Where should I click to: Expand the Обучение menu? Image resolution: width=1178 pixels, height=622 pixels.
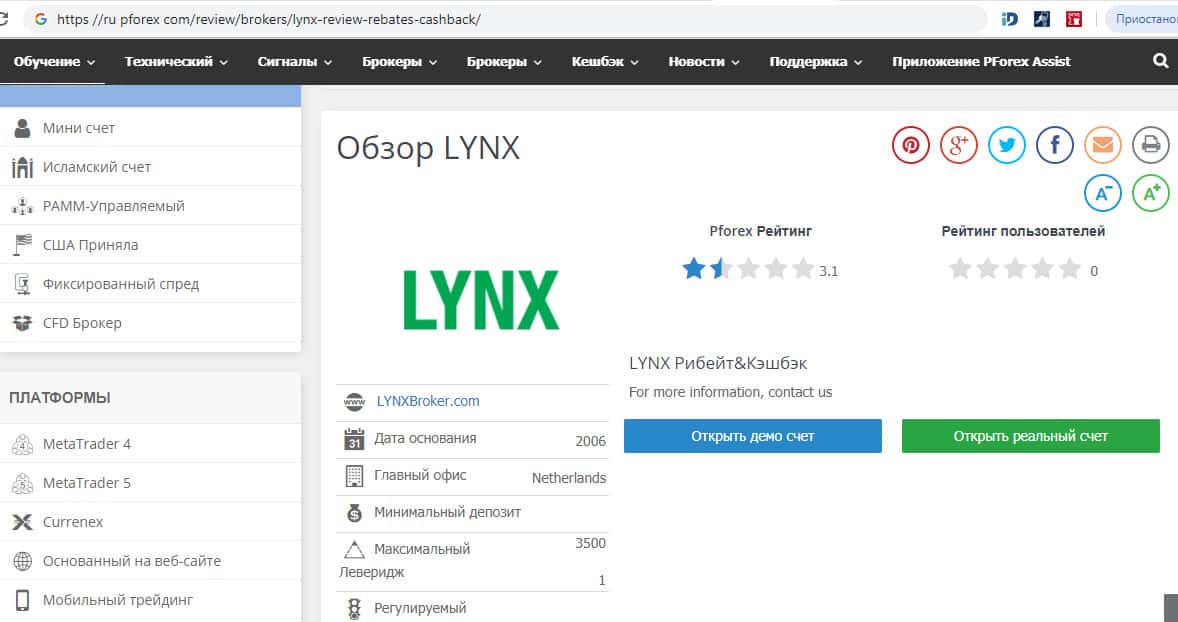tap(54, 62)
